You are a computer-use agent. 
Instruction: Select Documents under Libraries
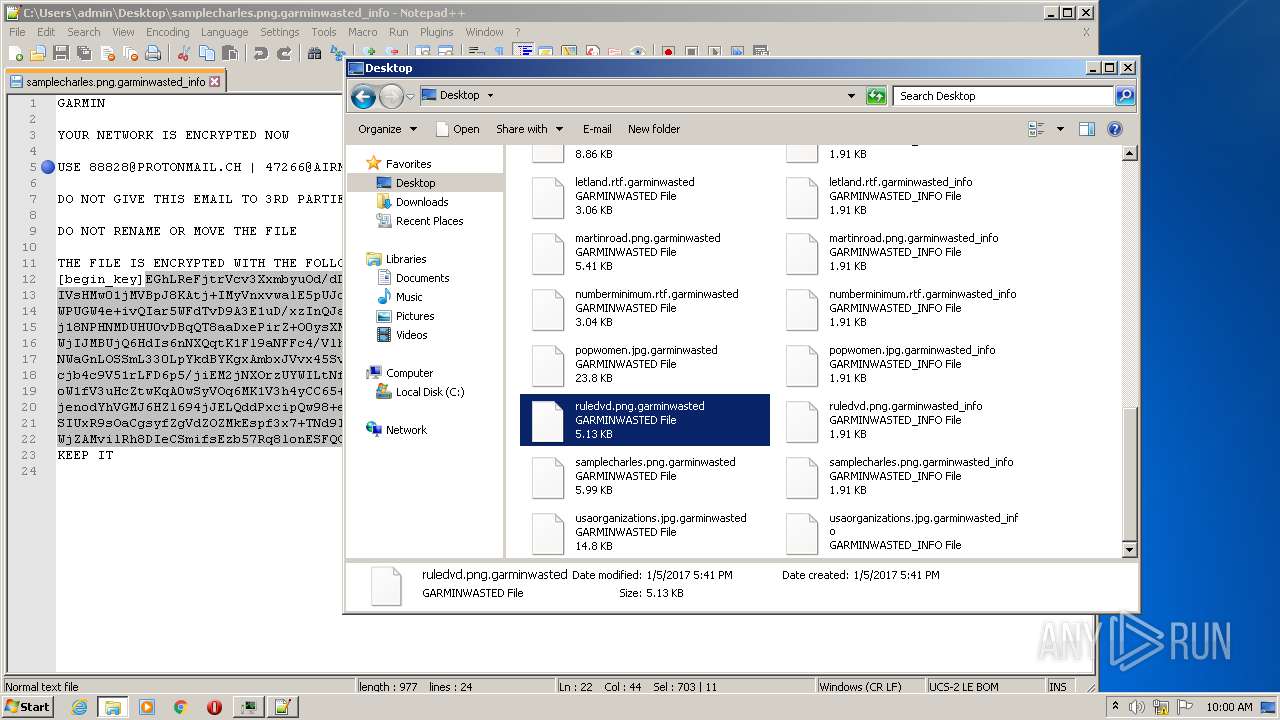(422, 278)
